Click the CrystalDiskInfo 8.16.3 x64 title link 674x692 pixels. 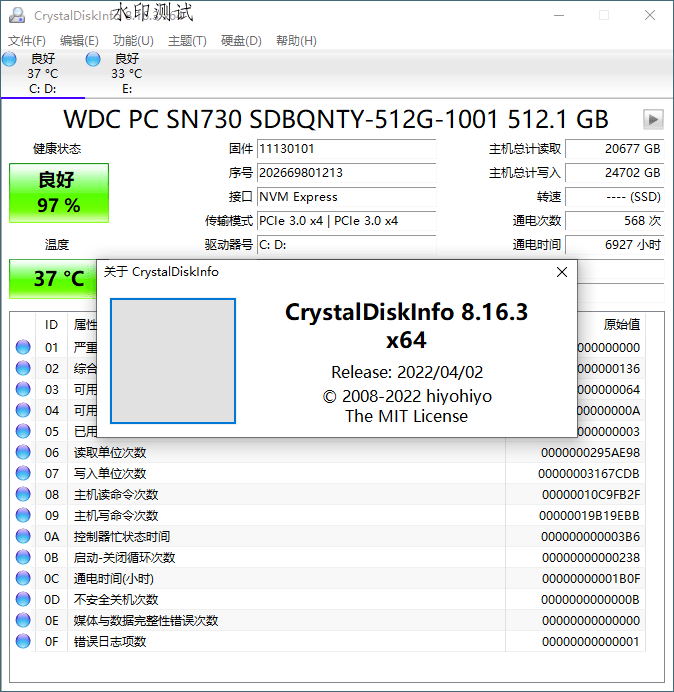[x=406, y=326]
